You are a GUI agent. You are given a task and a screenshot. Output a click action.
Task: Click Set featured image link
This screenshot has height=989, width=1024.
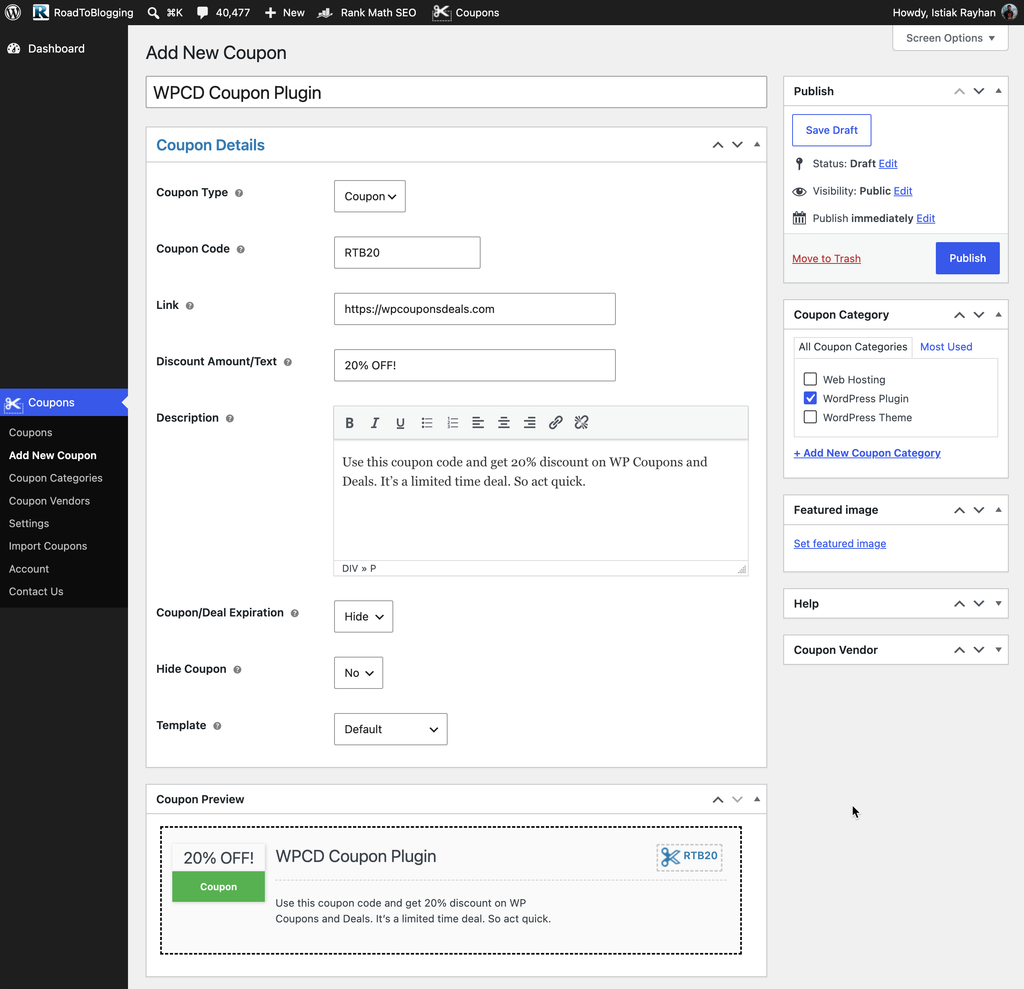pos(839,543)
